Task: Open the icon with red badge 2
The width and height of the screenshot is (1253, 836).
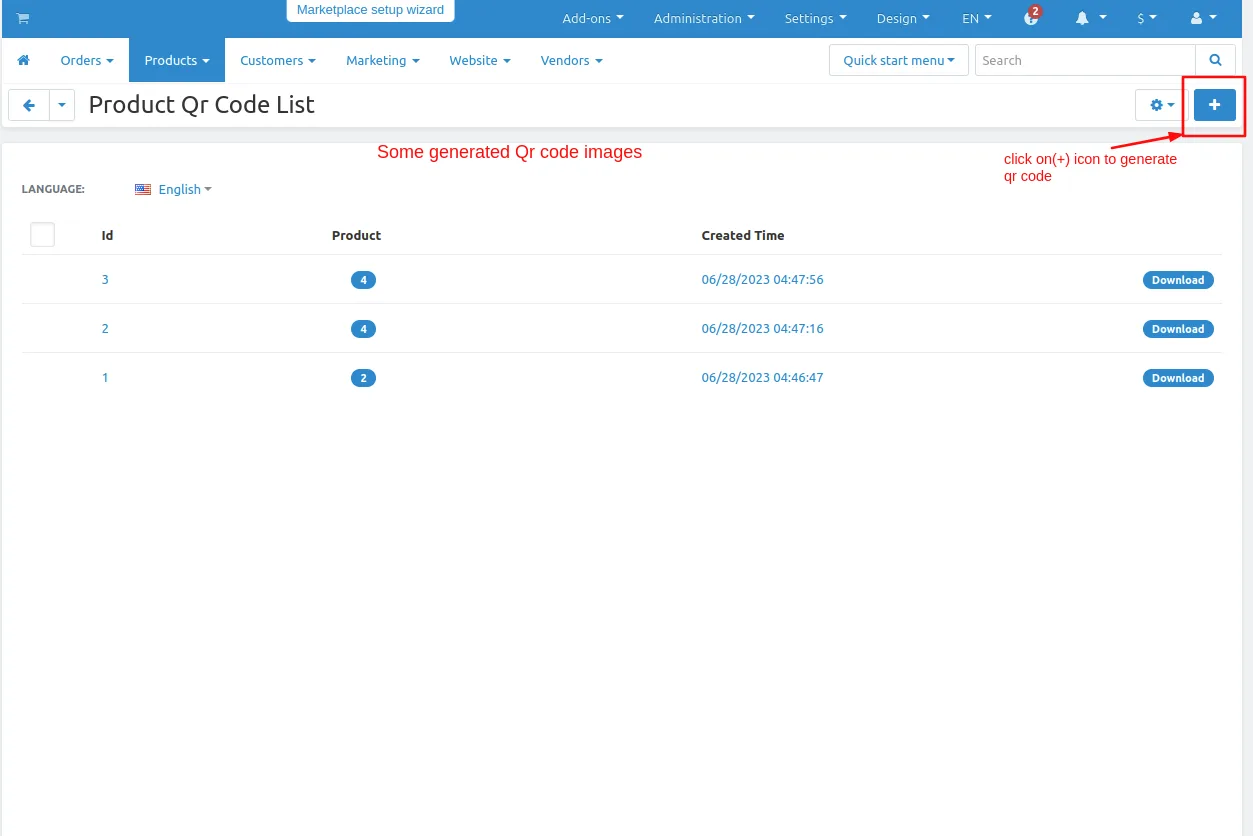Action: coord(1032,17)
